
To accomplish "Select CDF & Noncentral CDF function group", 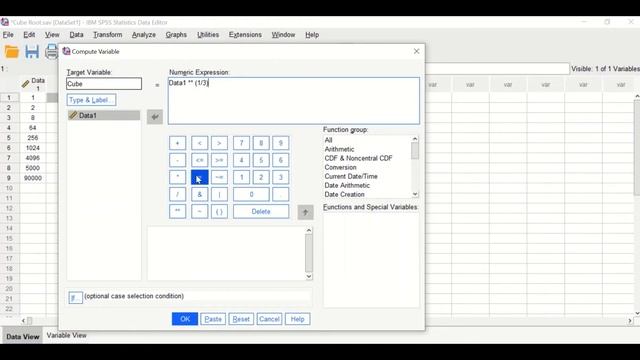I will point(358,158).
